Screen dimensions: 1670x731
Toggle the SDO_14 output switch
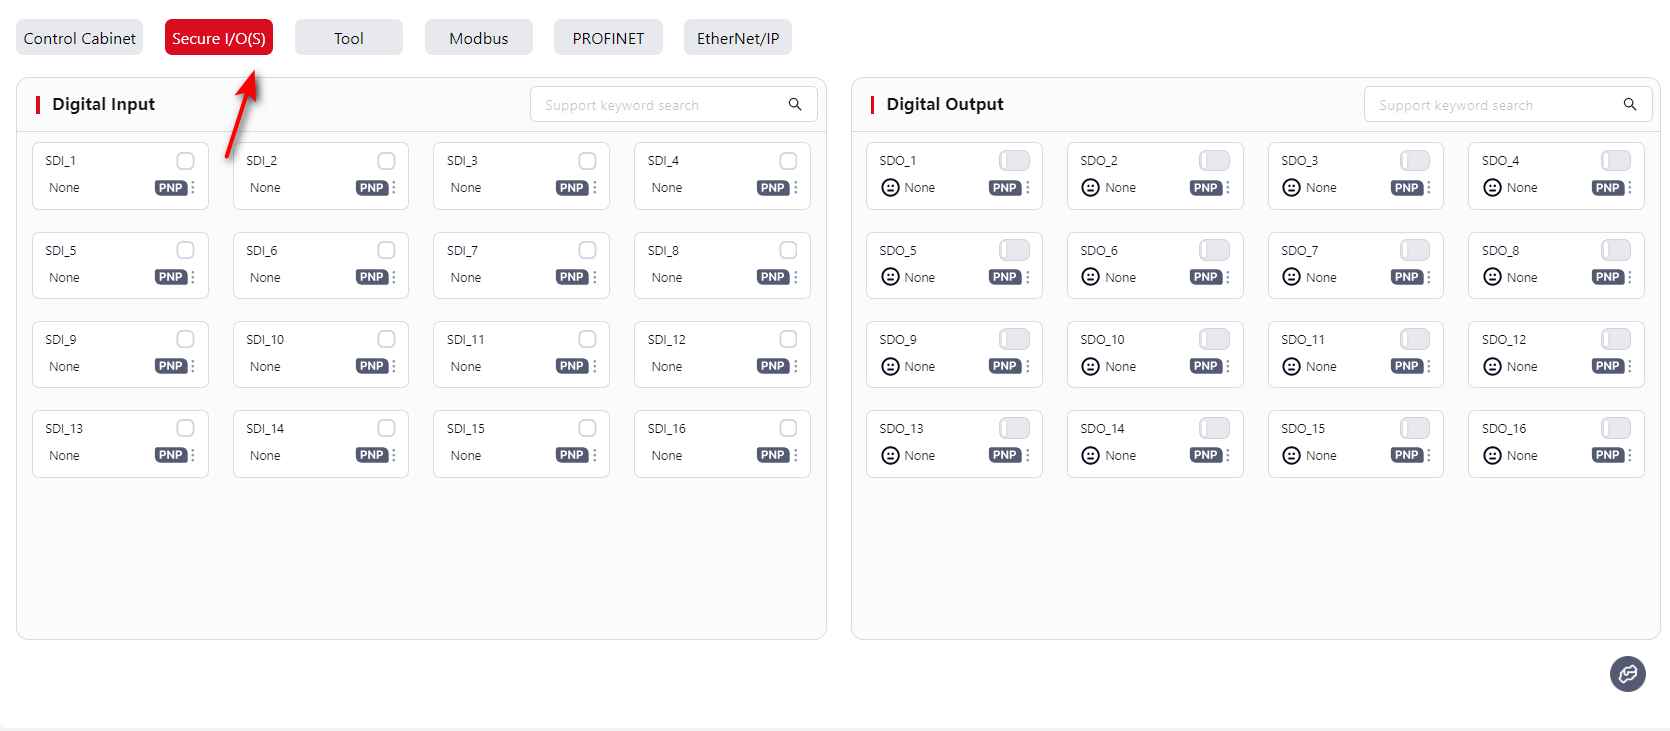tap(1214, 429)
